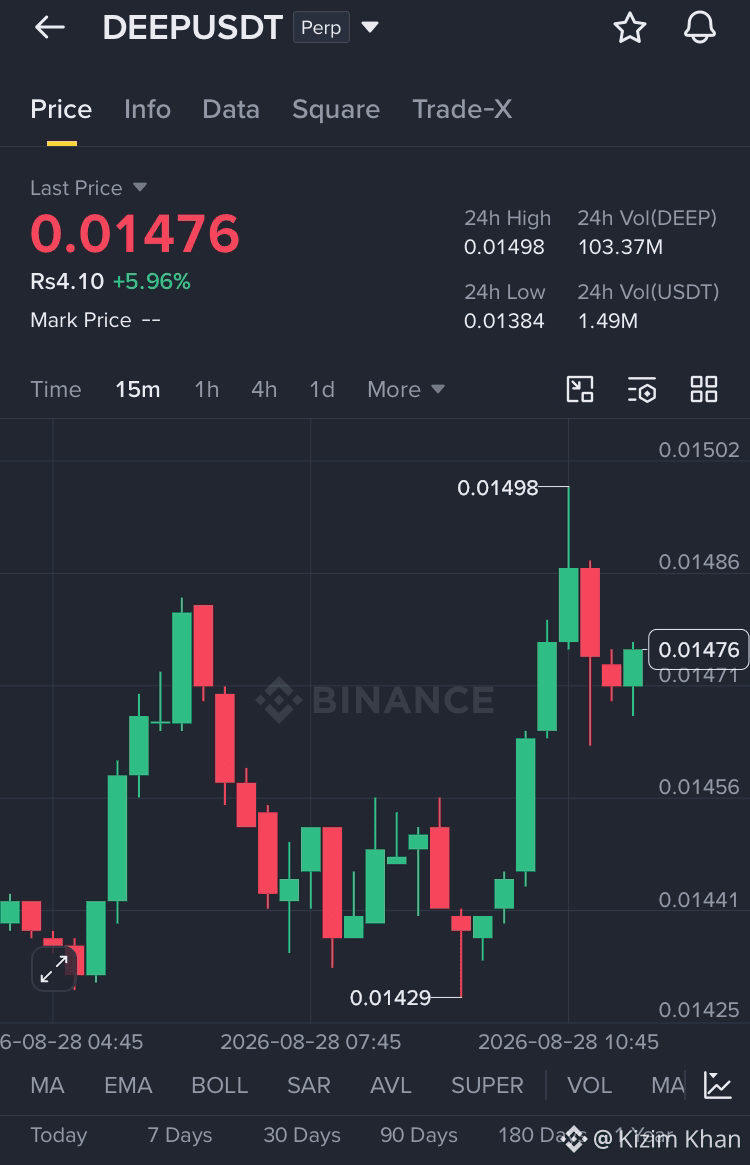Open the DEEPUSDT pair selector dropdown arrow

(x=369, y=27)
